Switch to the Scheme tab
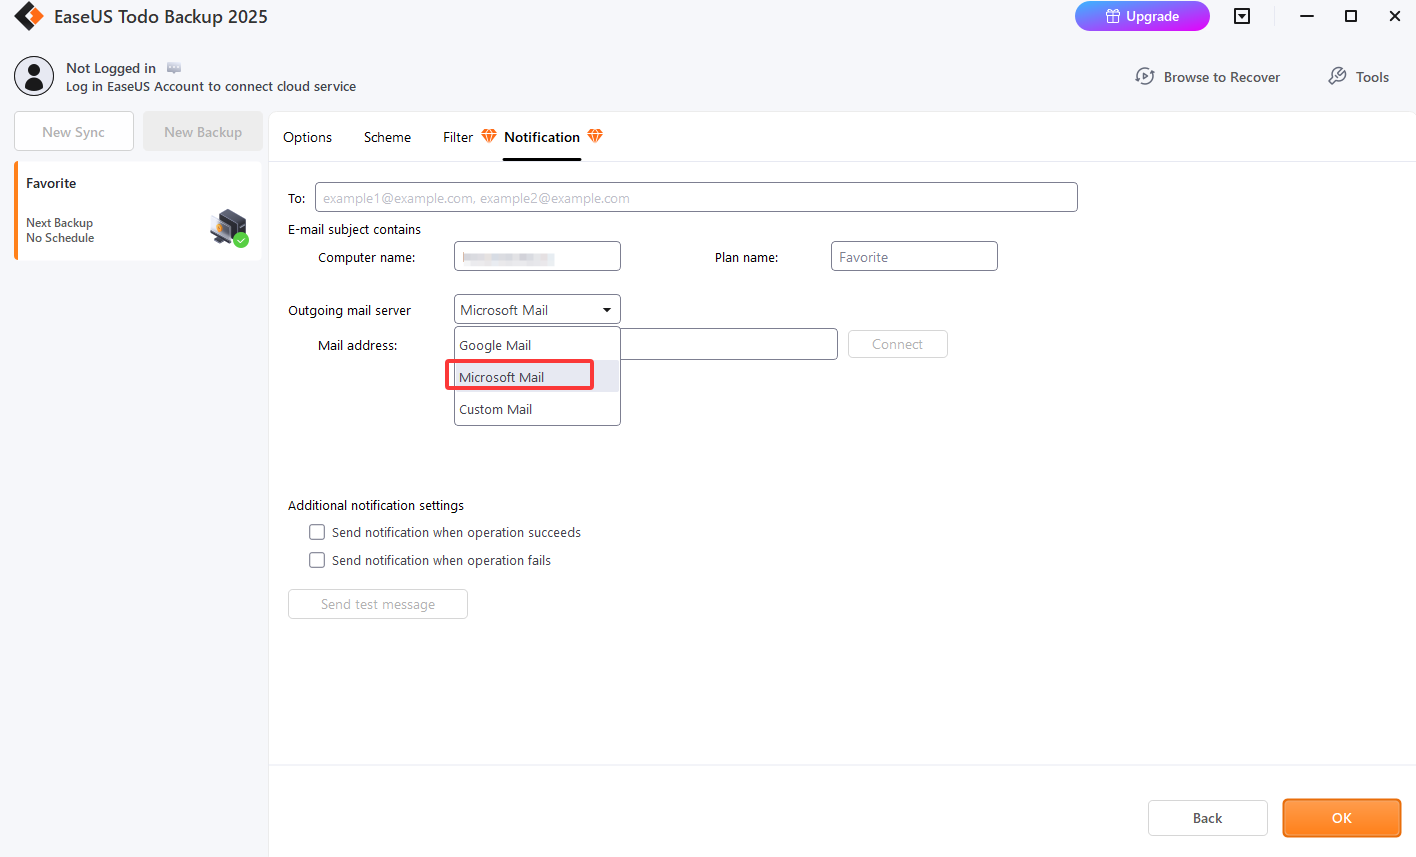The height and width of the screenshot is (857, 1416). pyautogui.click(x=387, y=137)
